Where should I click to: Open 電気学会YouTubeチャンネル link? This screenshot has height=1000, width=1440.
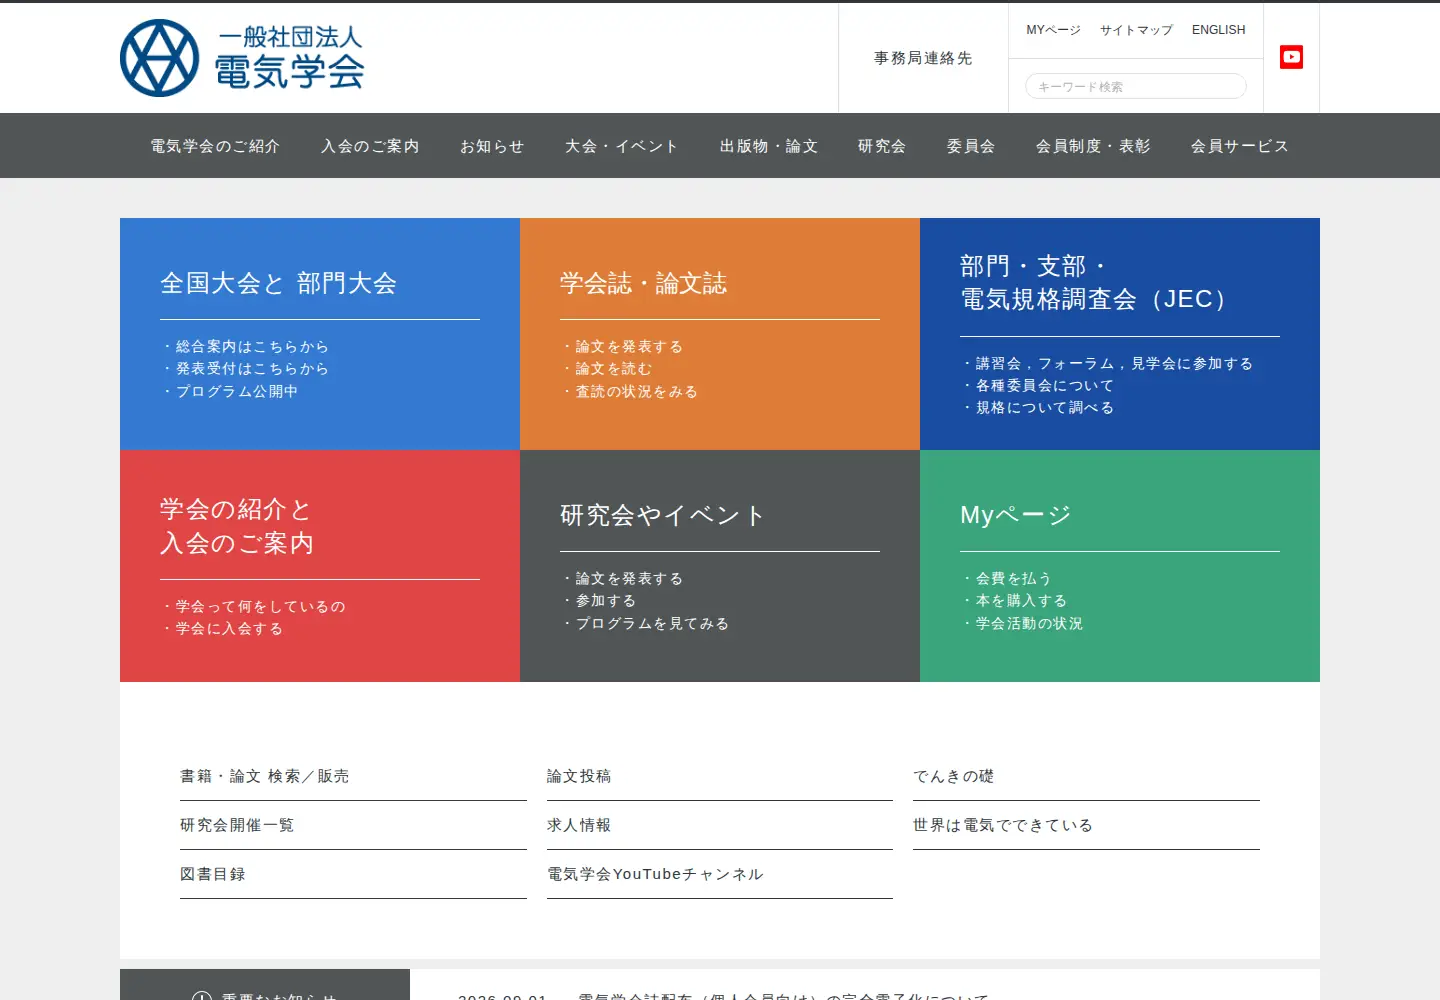(x=720, y=874)
